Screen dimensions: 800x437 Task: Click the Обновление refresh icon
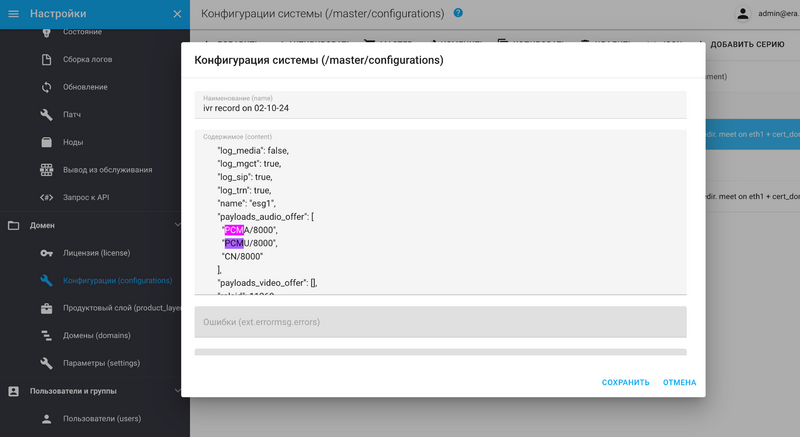pyautogui.click(x=46, y=87)
